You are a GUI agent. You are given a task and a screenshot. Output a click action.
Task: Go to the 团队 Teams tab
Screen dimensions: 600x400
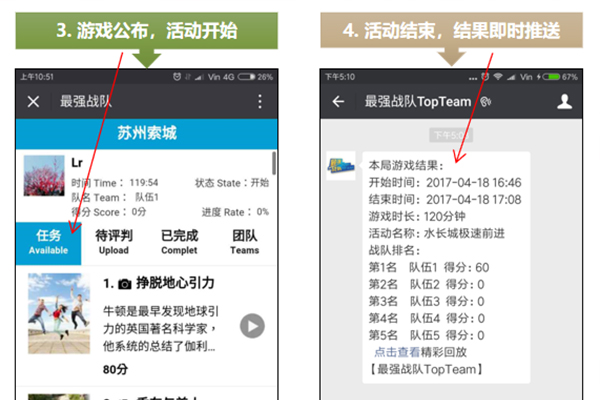[245, 243]
